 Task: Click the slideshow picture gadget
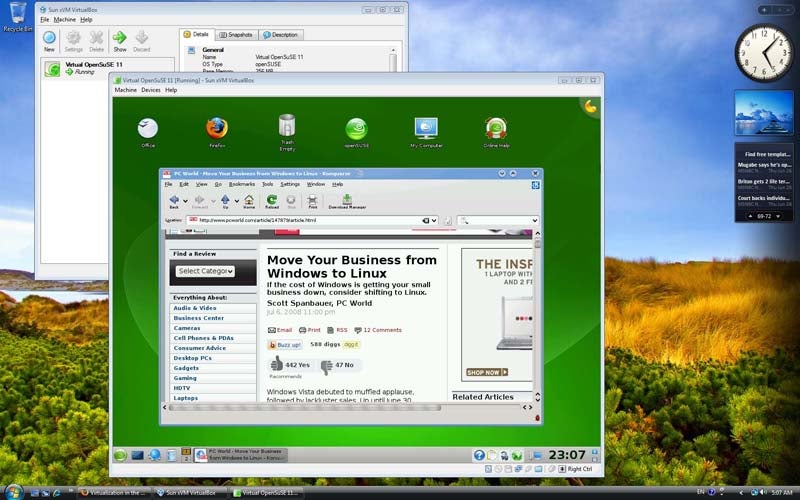point(764,113)
